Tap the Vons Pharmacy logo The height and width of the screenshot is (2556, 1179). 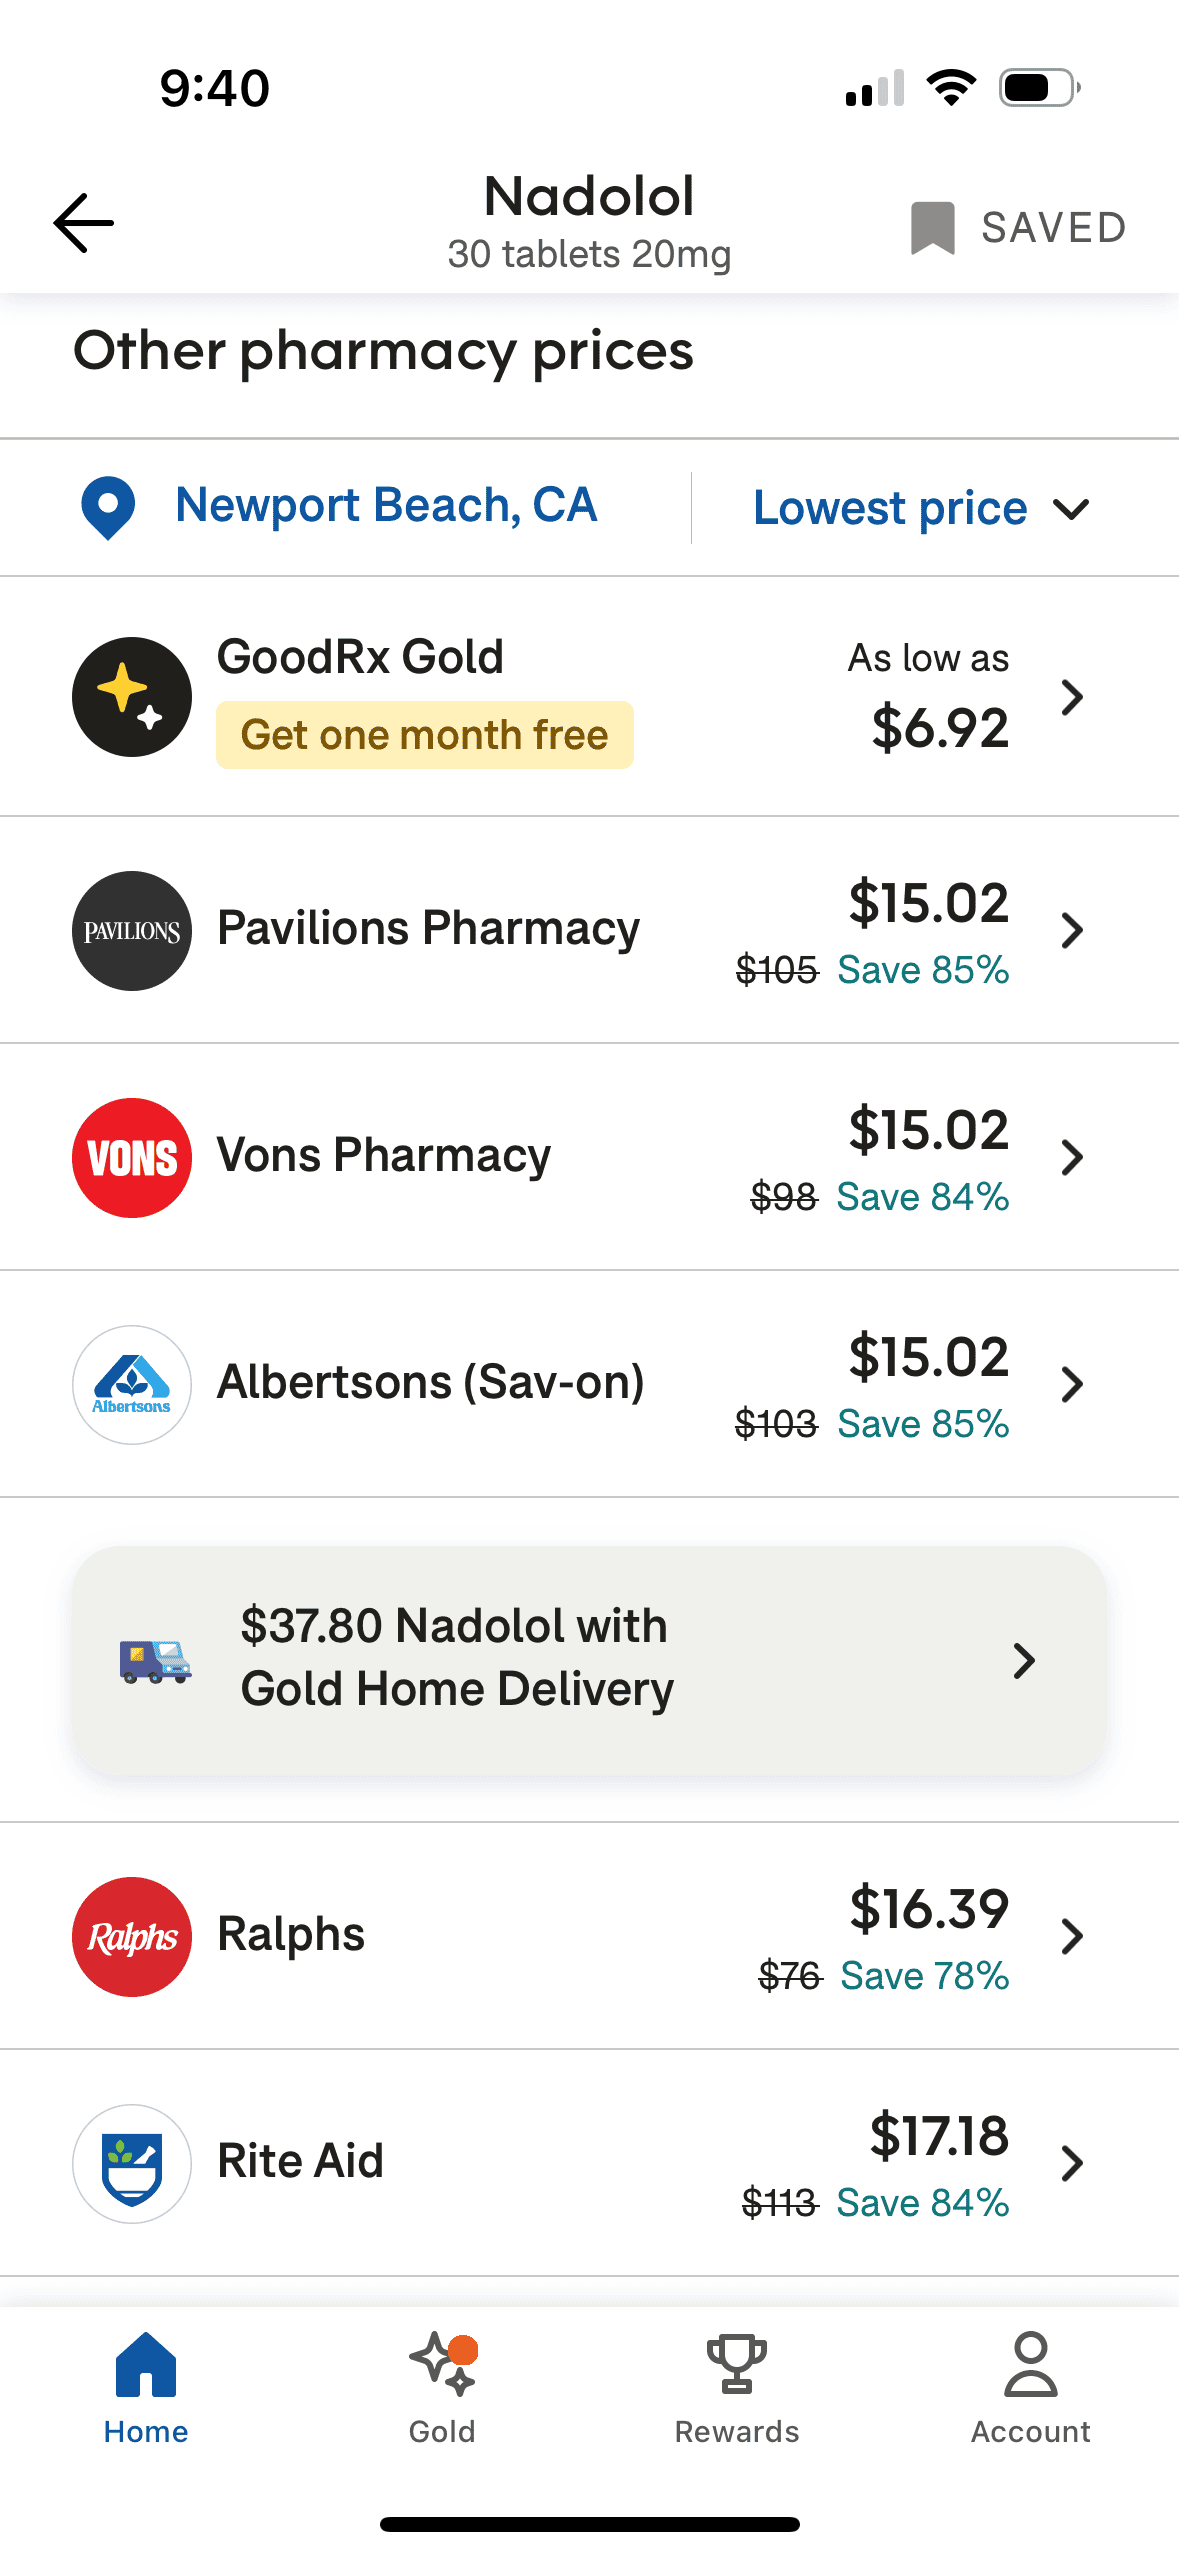(x=132, y=1158)
